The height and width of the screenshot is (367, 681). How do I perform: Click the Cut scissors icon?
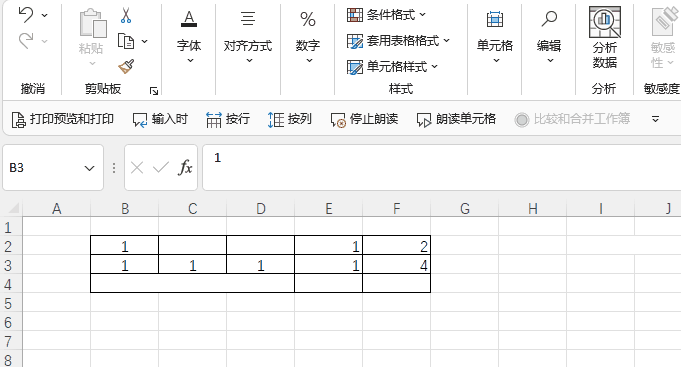[x=126, y=15]
